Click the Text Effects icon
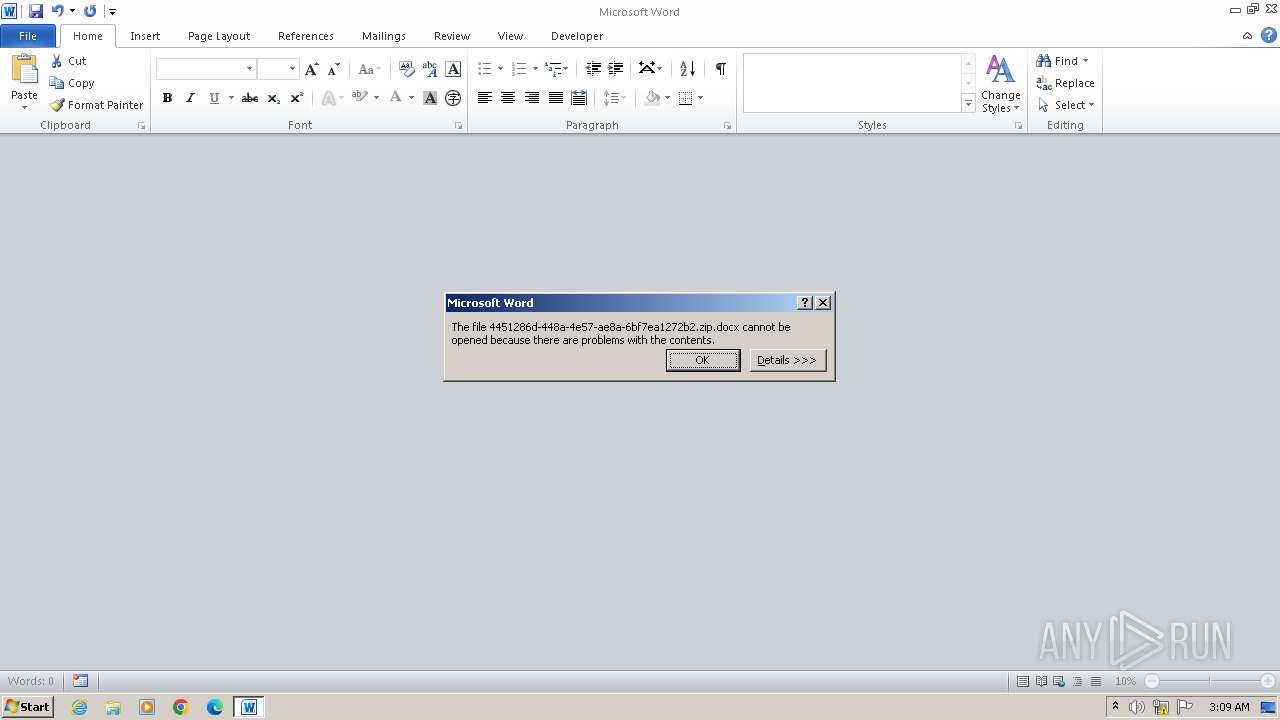 (328, 98)
